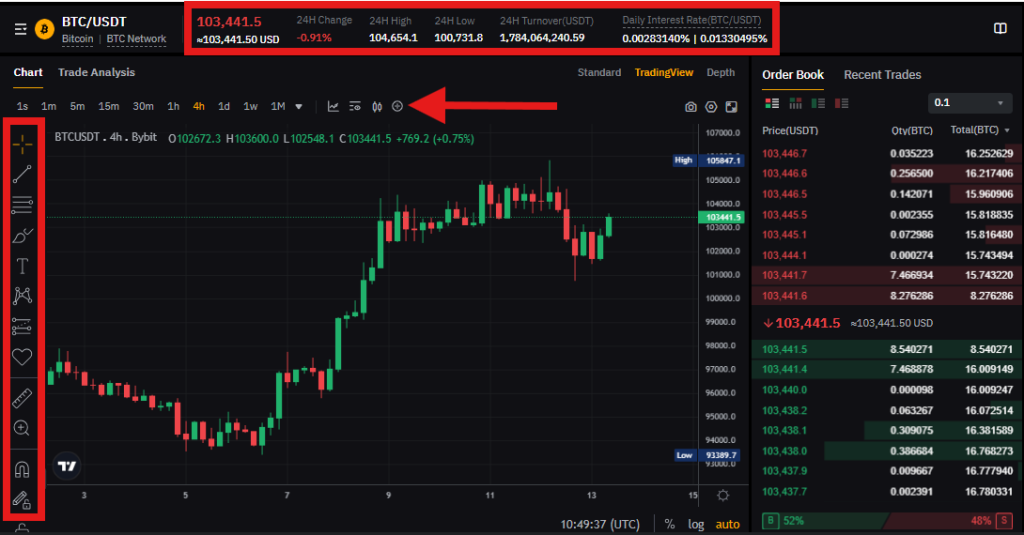Expand the Total(BTC) column dropdown
This screenshot has width=1024, height=535.
coord(1007,131)
